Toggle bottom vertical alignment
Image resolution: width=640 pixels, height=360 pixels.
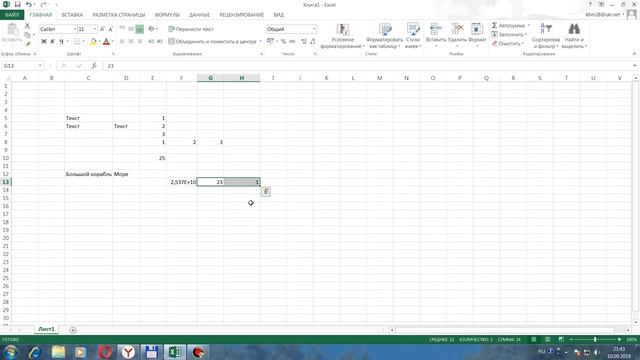point(140,29)
